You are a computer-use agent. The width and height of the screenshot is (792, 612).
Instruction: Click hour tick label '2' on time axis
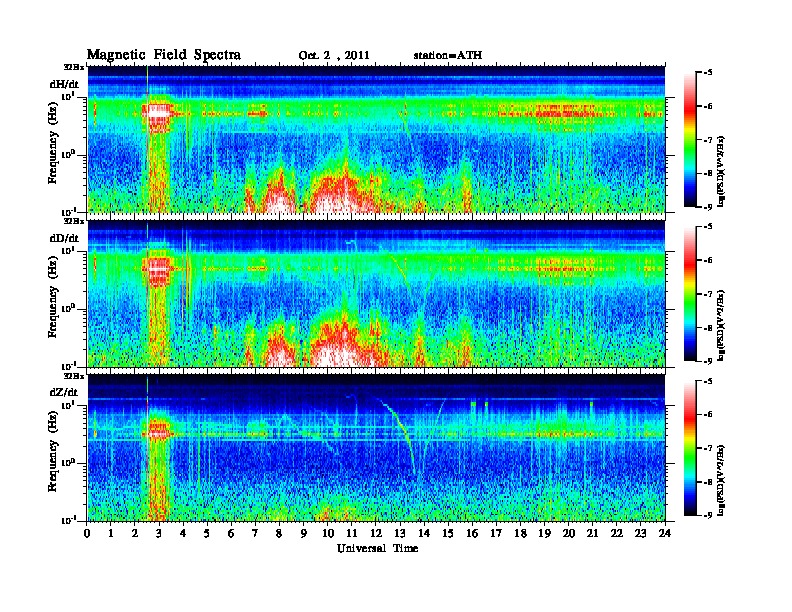click(x=135, y=533)
